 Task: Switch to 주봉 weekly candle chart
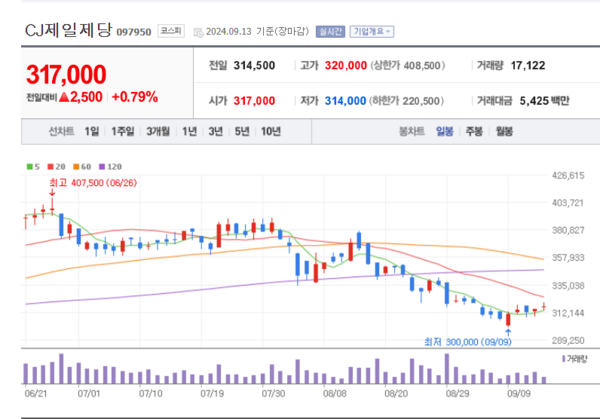coord(474,132)
